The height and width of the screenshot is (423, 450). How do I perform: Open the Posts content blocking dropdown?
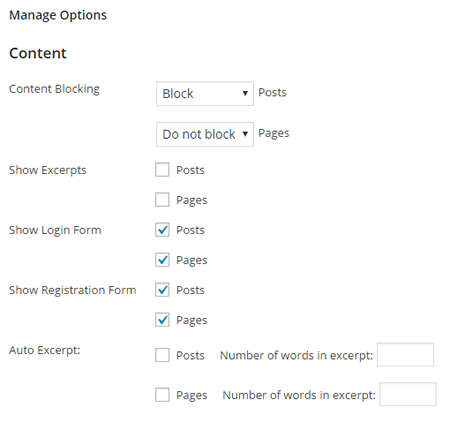tap(205, 94)
